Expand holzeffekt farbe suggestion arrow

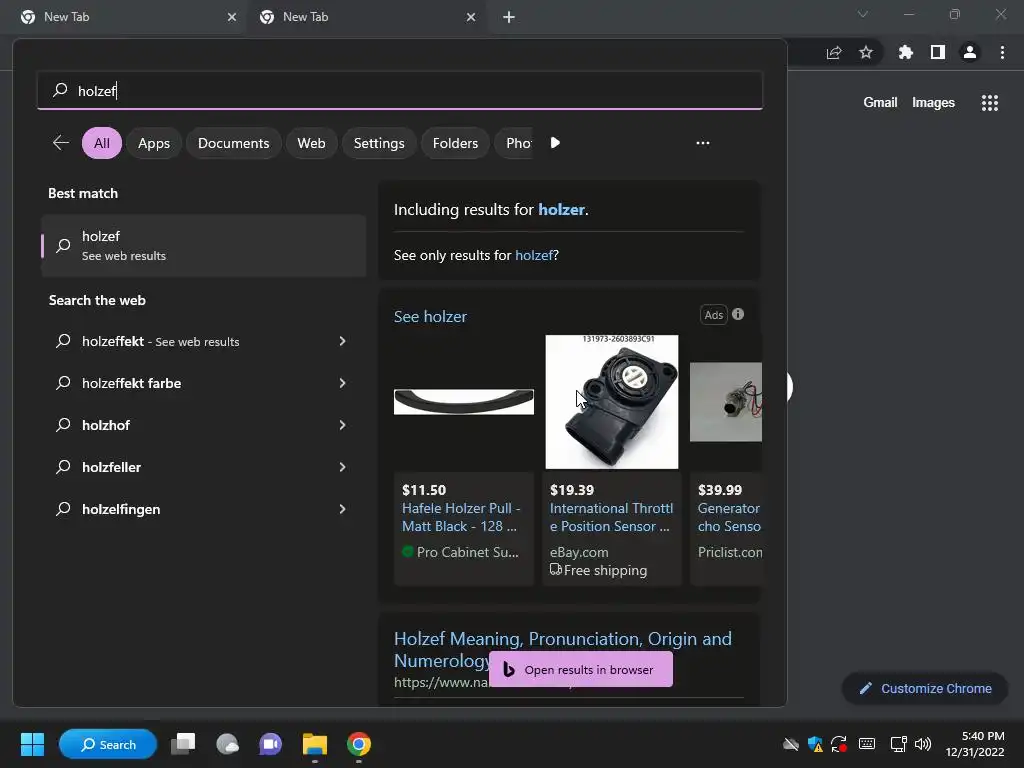[342, 383]
